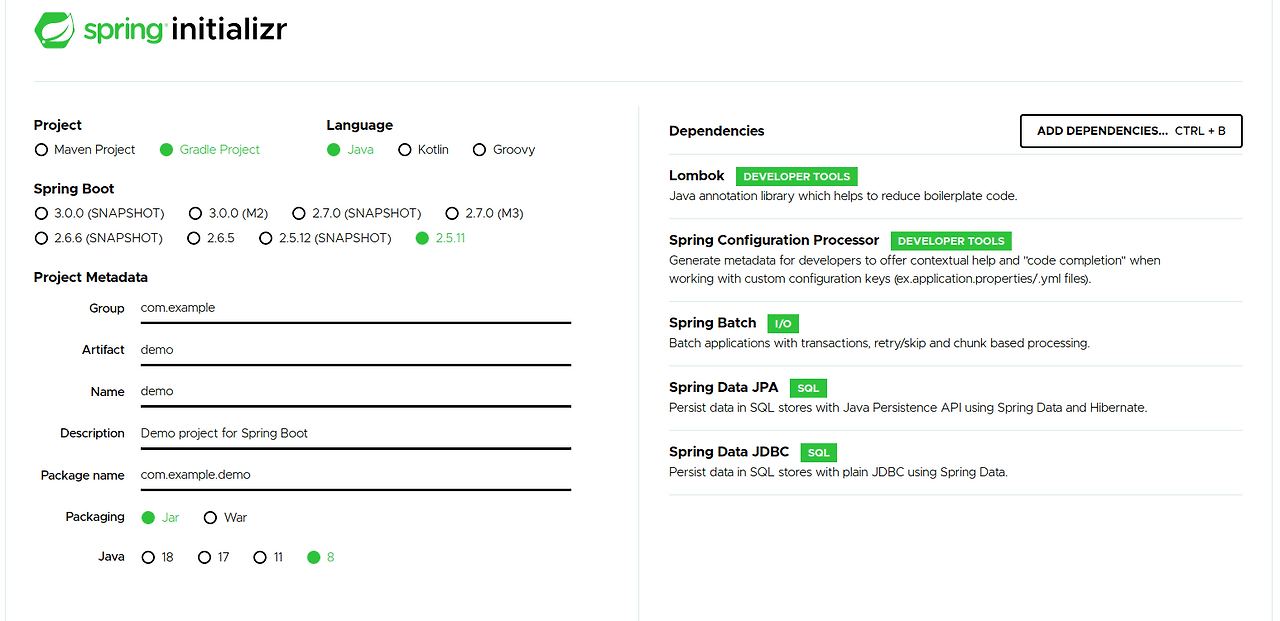Click Add Dependencies button
Viewport: 1280px width, 621px height.
(x=1130, y=131)
